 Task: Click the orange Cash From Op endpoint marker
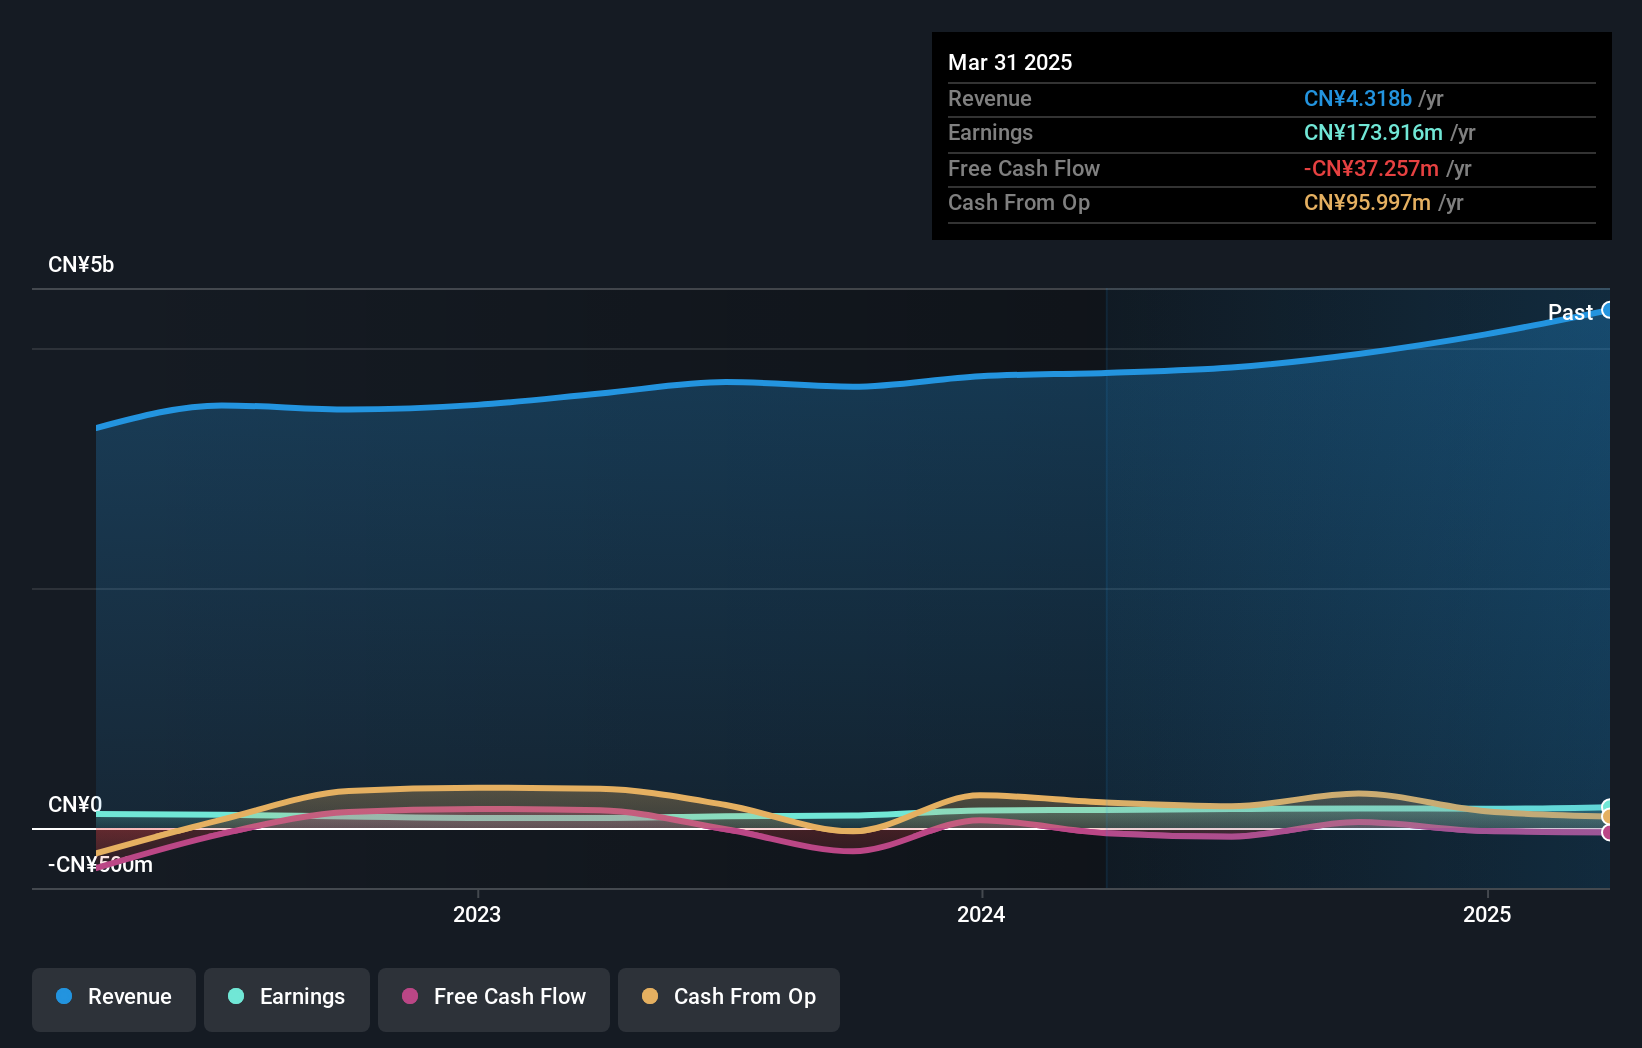[1607, 817]
